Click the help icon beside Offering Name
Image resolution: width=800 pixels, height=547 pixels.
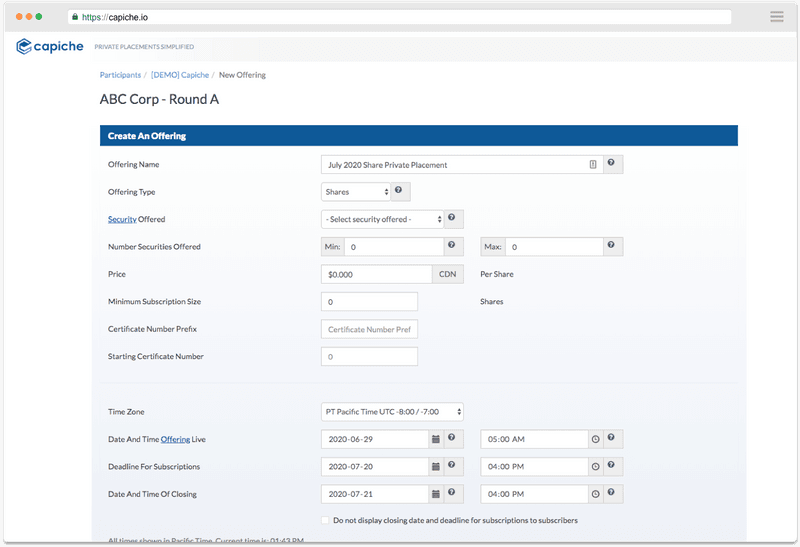[x=611, y=164]
